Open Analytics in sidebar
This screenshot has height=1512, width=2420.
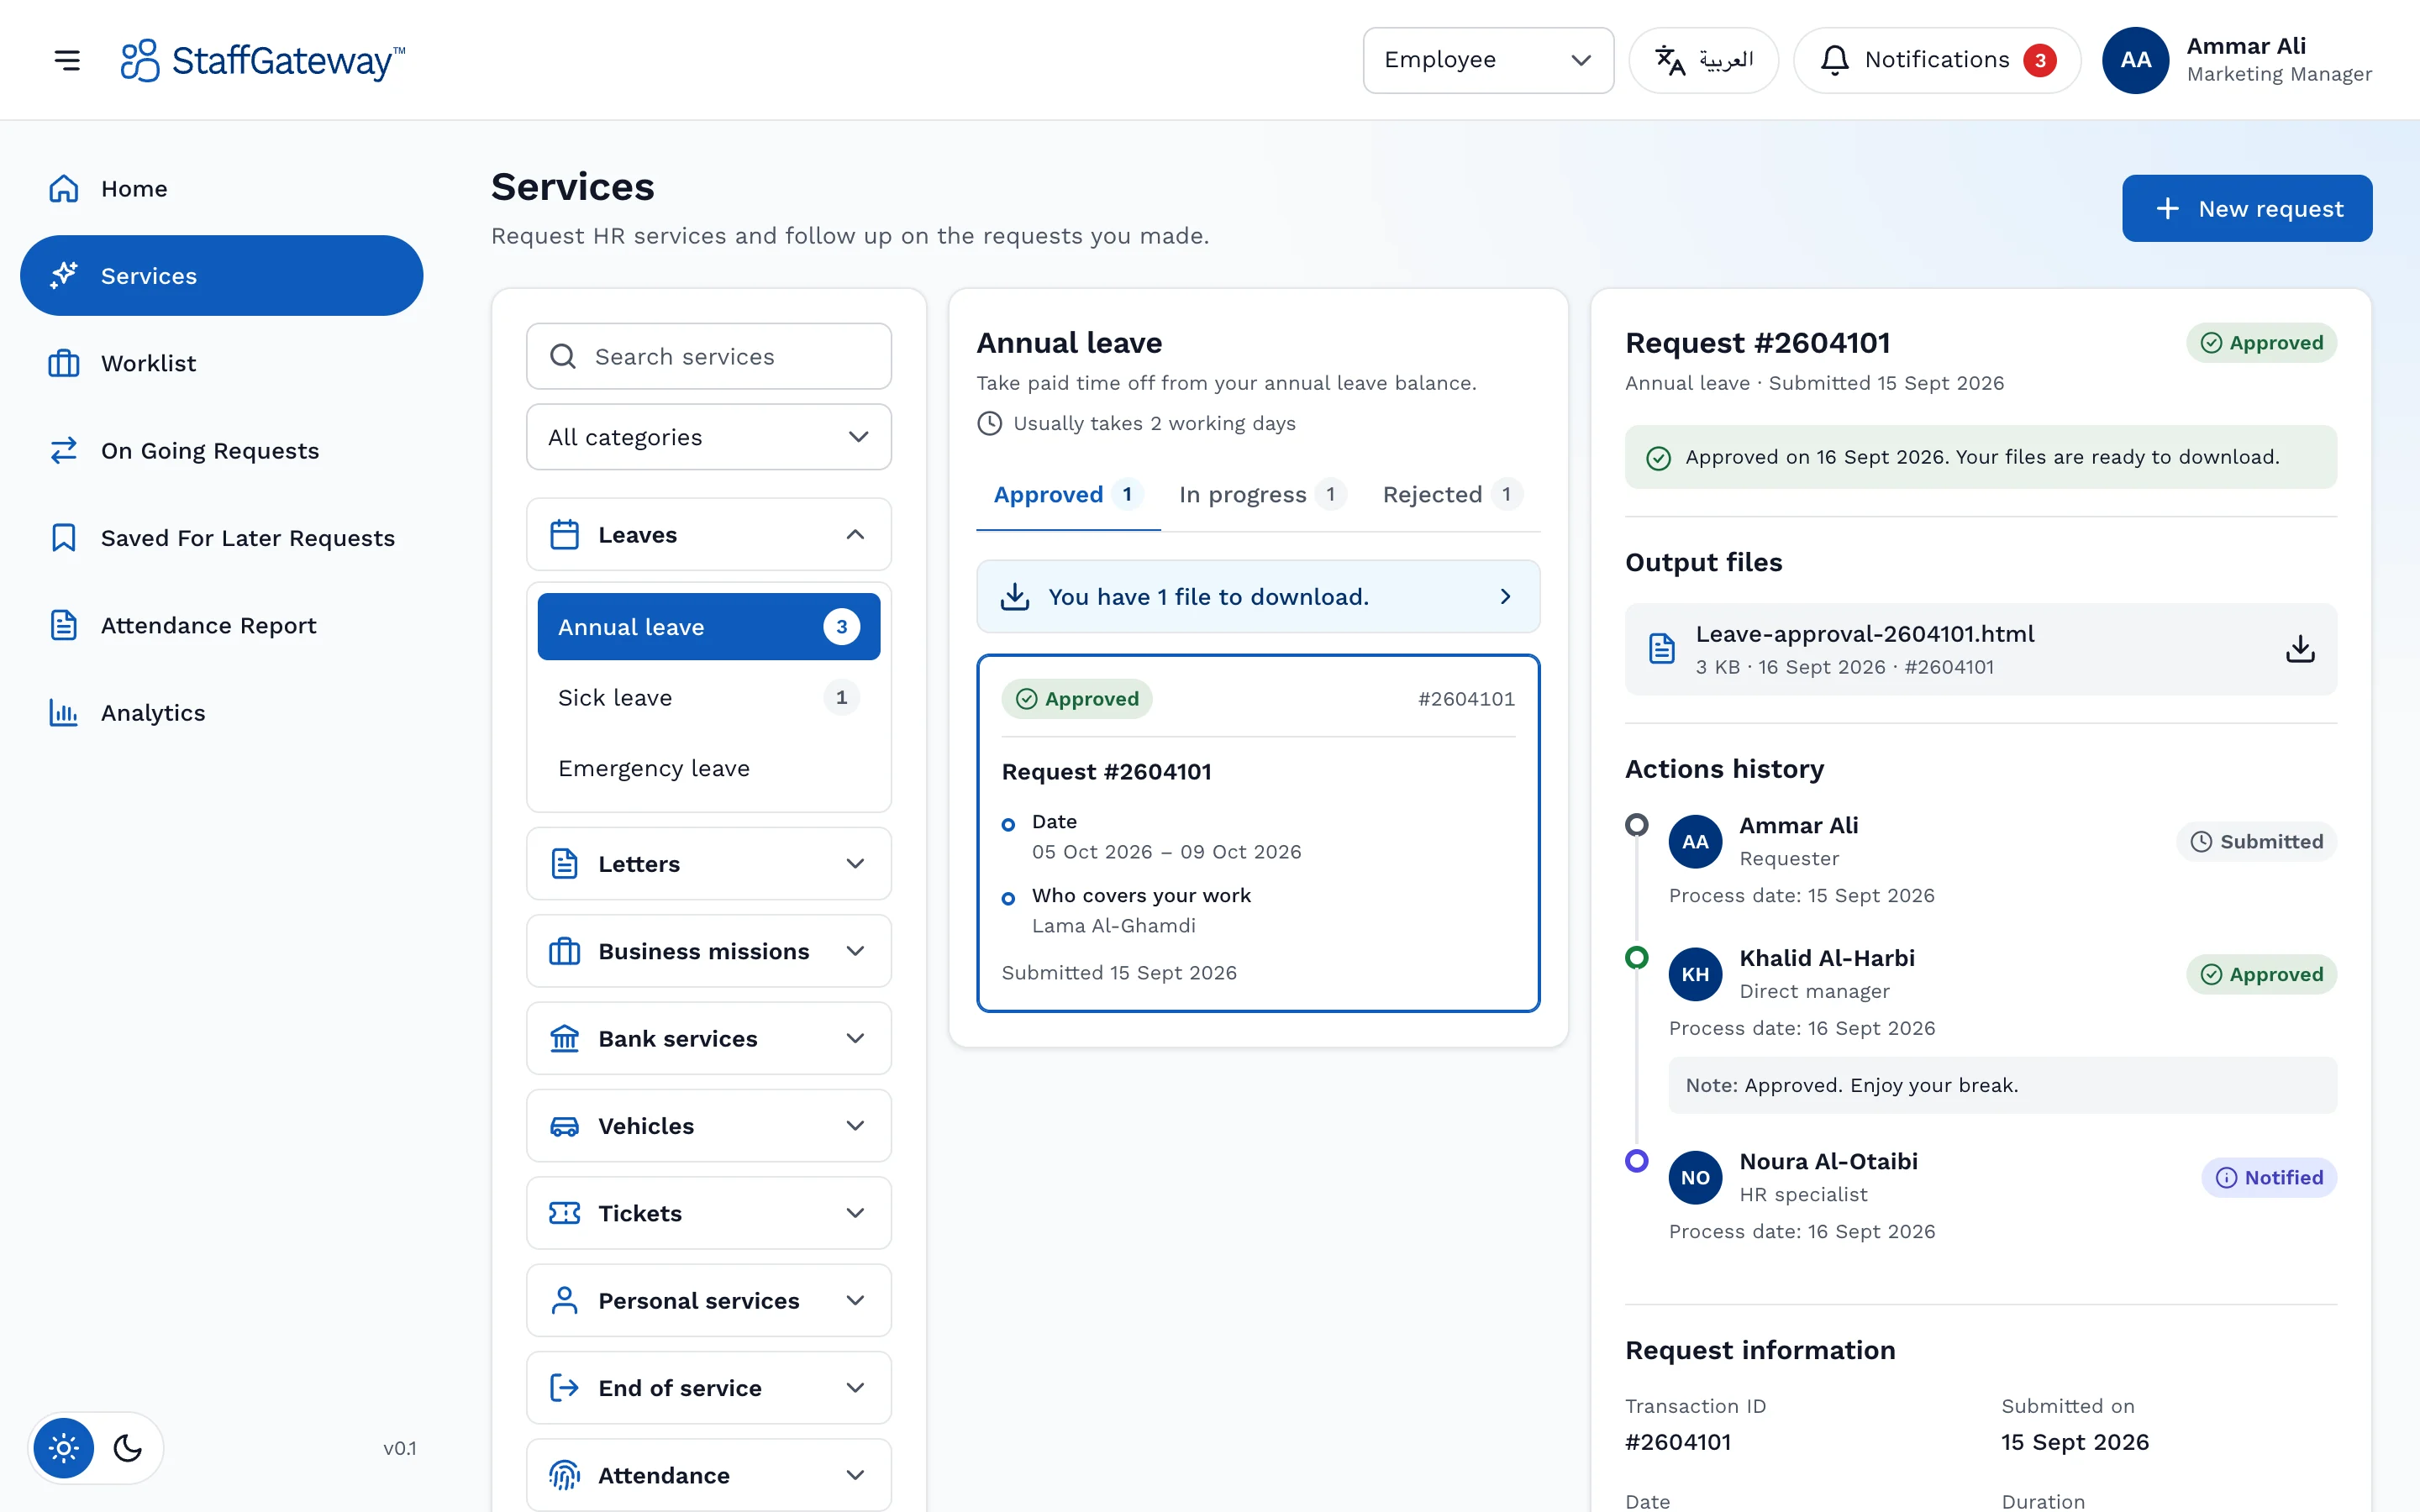coord(221,712)
